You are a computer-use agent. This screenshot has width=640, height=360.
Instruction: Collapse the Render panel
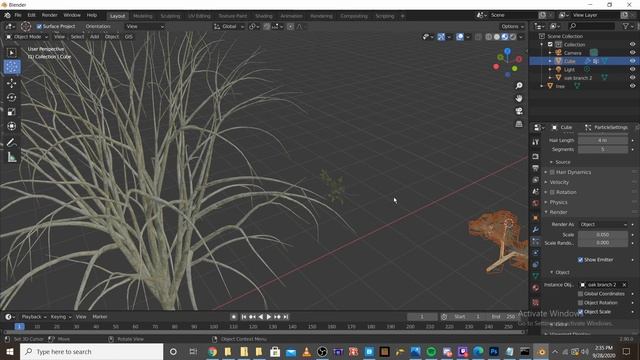[558, 212]
